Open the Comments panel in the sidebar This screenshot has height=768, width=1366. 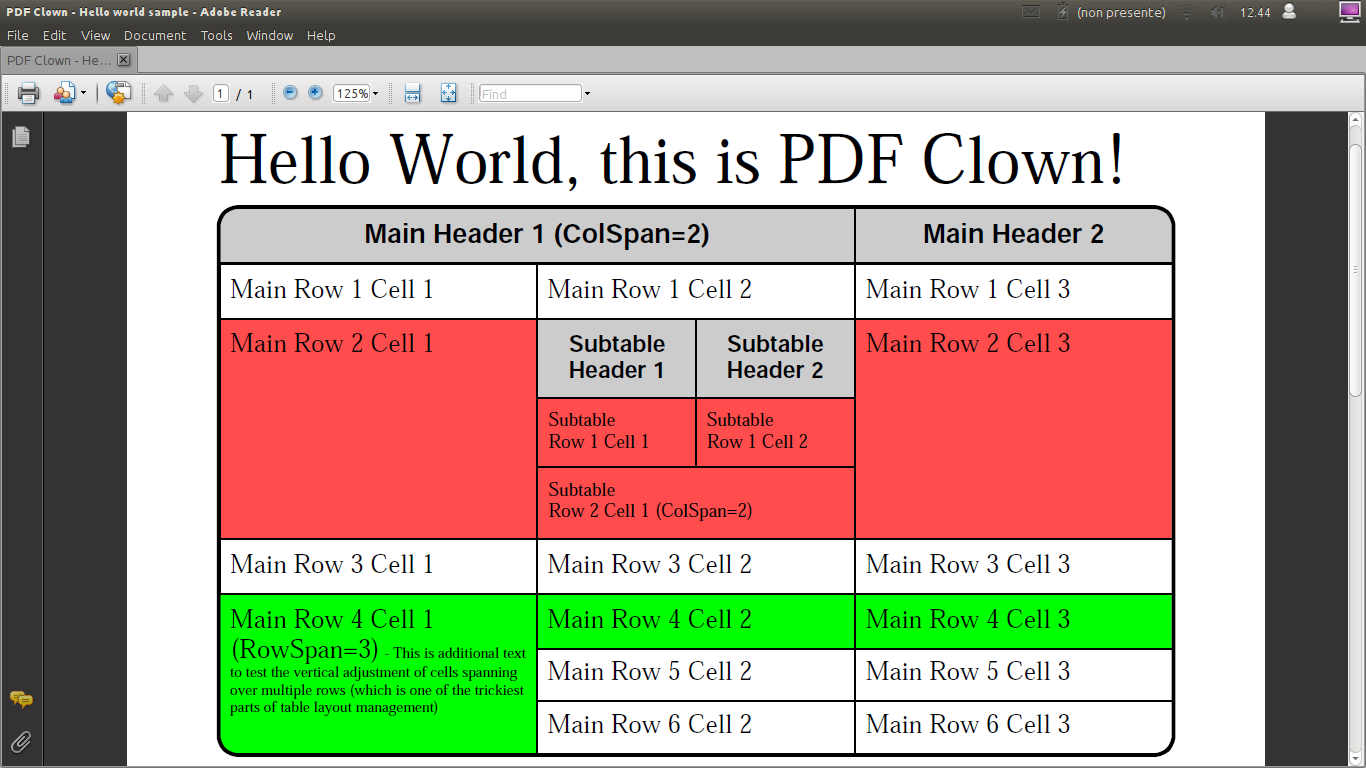pos(21,700)
